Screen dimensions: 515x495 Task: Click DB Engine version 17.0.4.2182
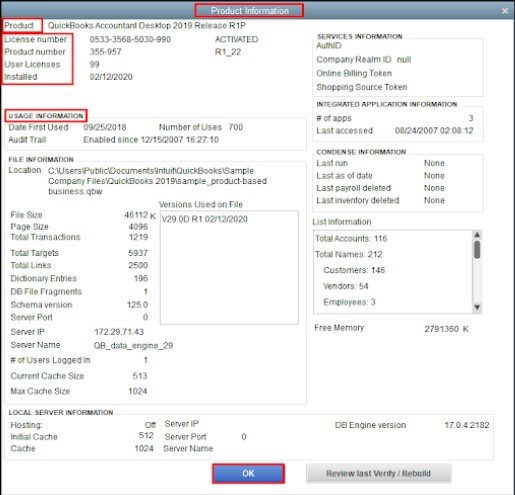[467, 425]
